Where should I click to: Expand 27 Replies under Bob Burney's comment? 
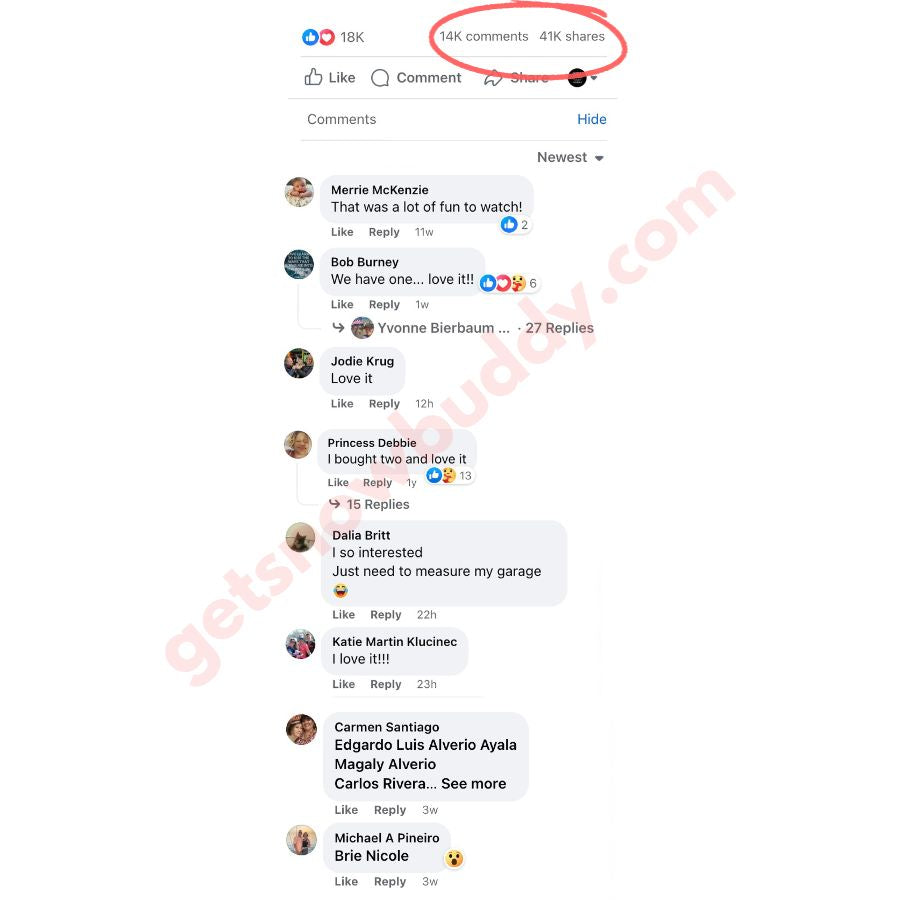559,328
